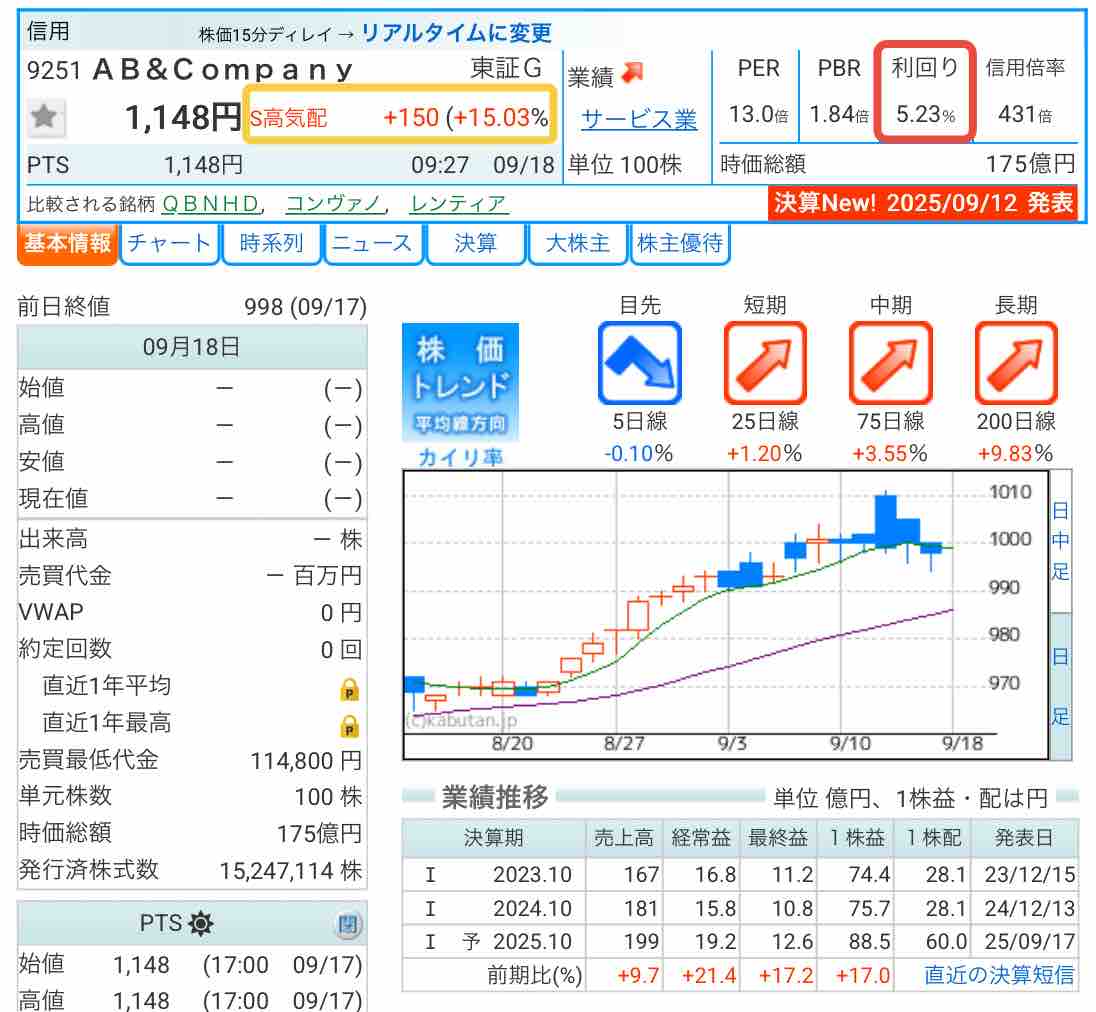The height and width of the screenshot is (1012, 1096).
Task: Click the +1.20% deviation value
Action: point(764,454)
